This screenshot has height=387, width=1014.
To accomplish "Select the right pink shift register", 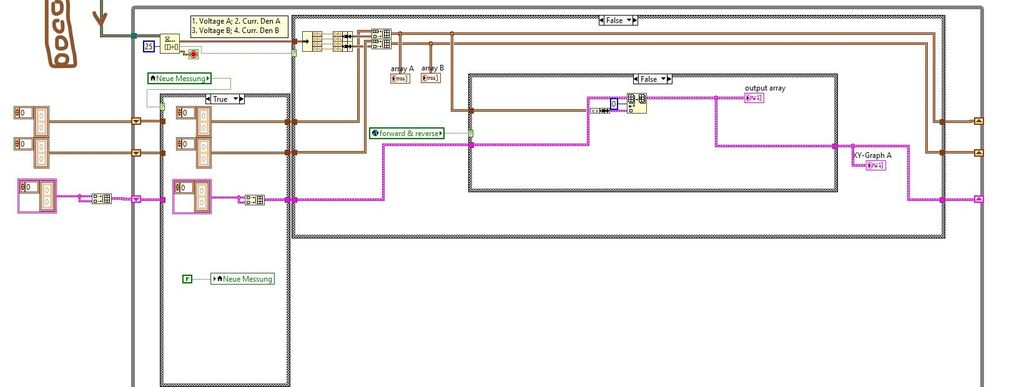I will tap(978, 199).
